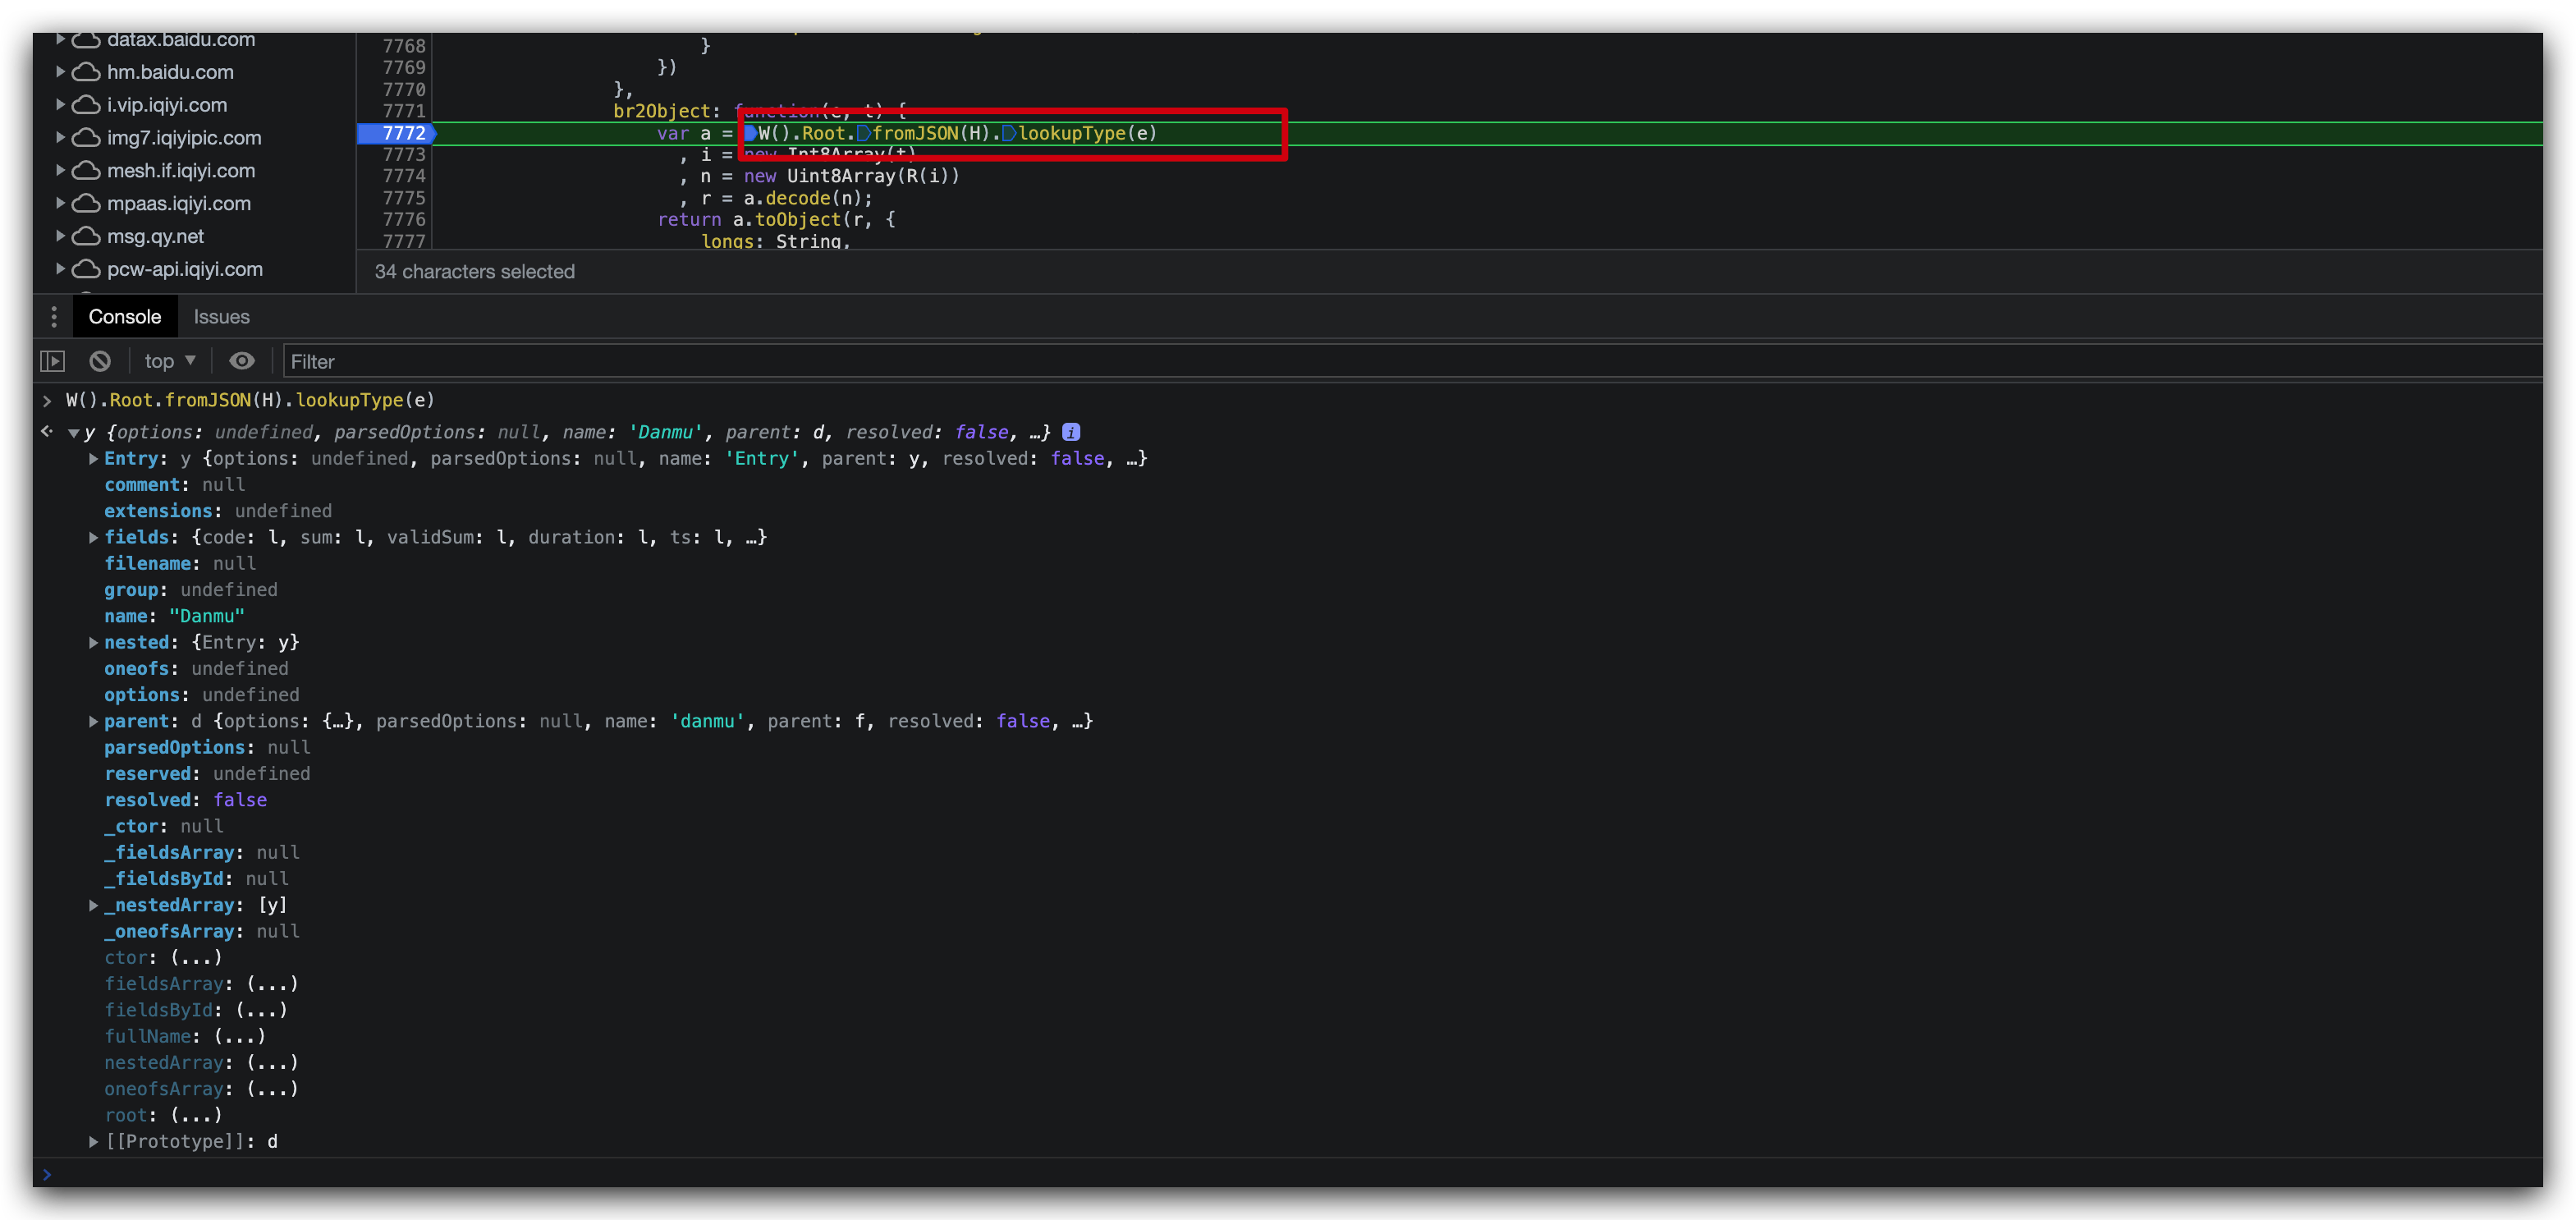The image size is (2576, 1220).
Task: Open the console drawer kebab menu
Action: [x=54, y=317]
